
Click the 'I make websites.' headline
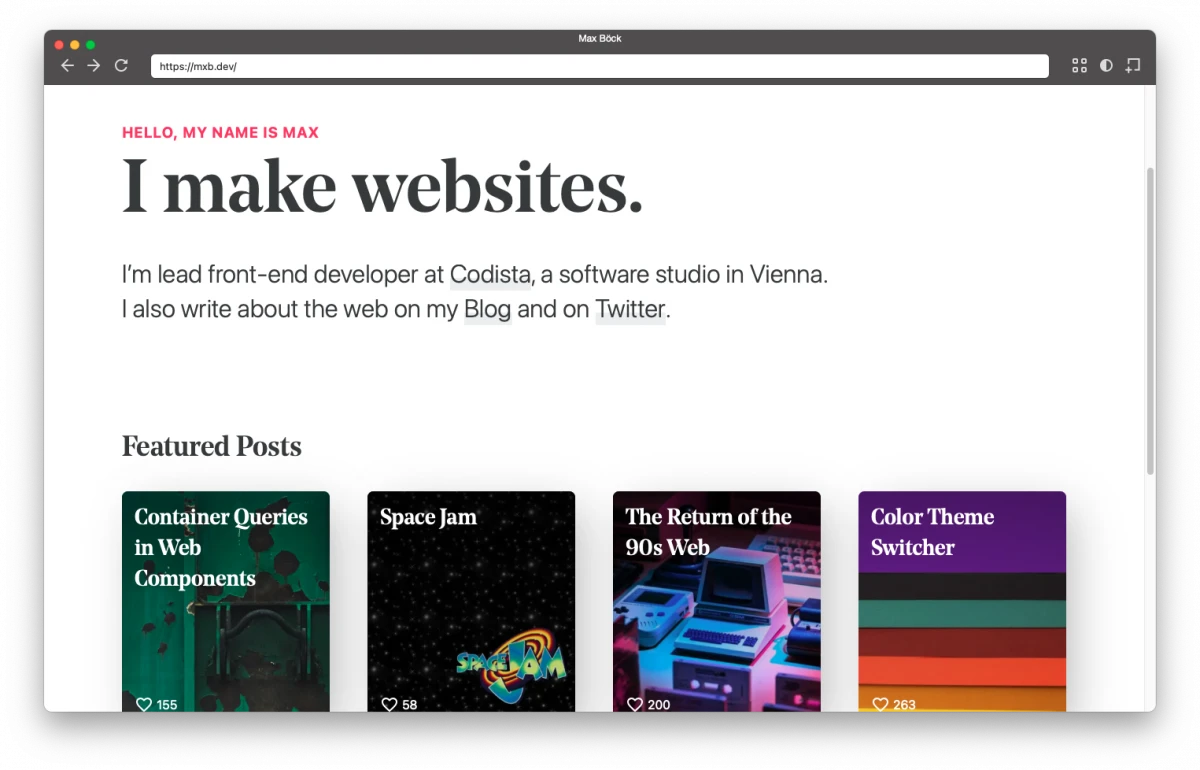(x=382, y=186)
